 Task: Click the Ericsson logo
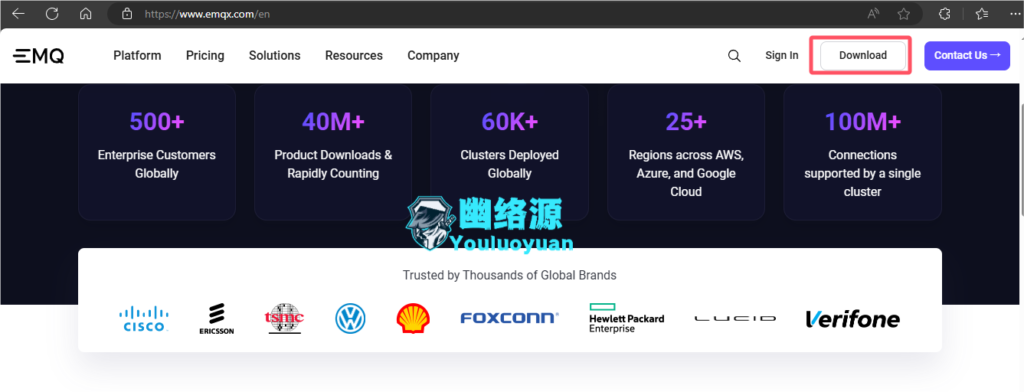pos(217,319)
